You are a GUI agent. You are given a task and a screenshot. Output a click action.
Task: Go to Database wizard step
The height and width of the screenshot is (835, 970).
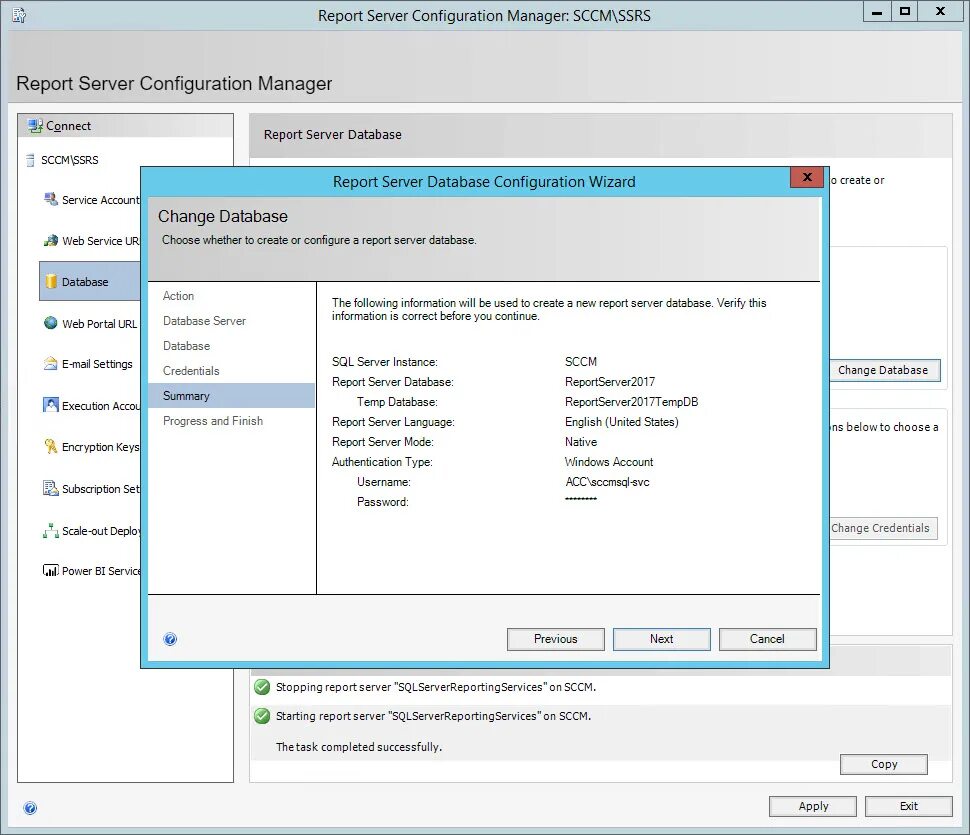pyautogui.click(x=186, y=346)
